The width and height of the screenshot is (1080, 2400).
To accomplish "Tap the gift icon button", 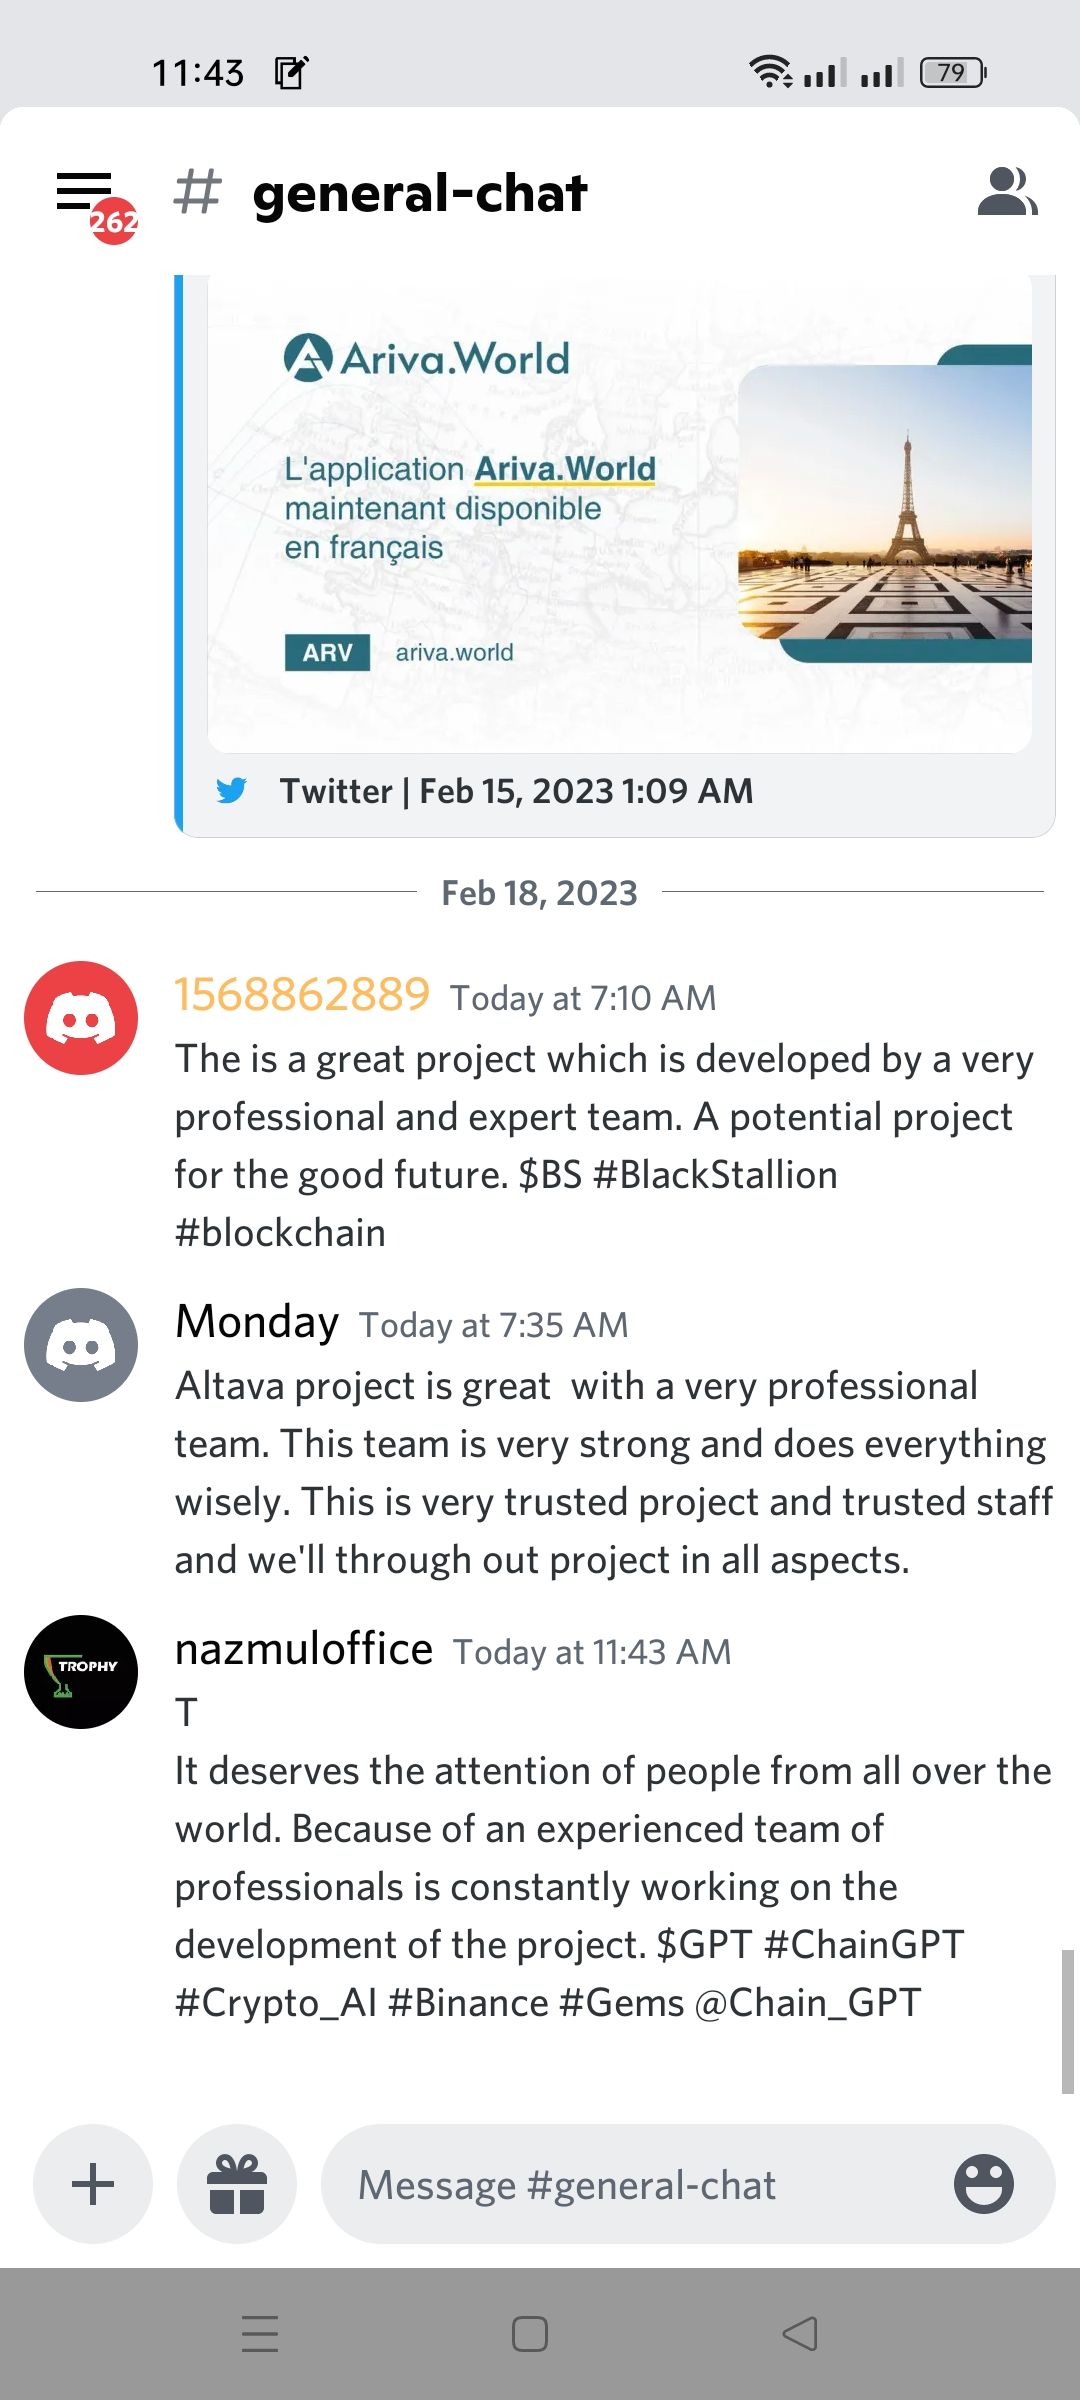I will (237, 2184).
